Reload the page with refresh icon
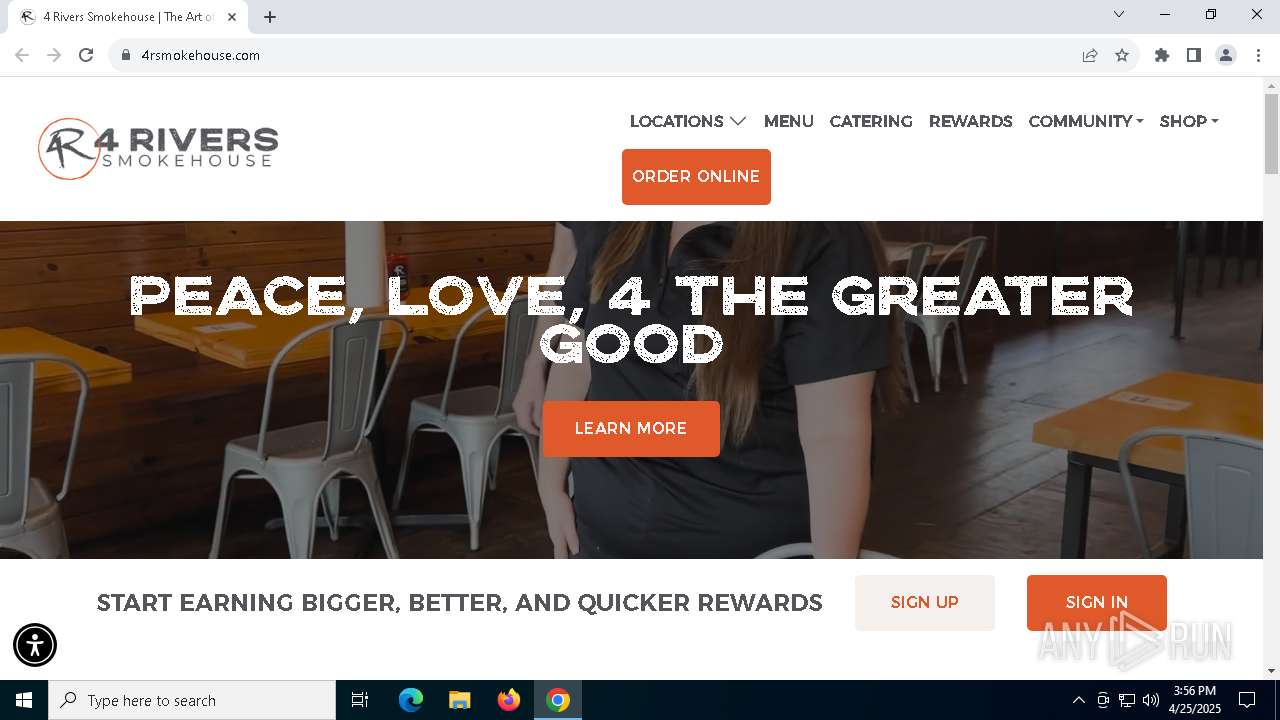Image resolution: width=1280 pixels, height=720 pixels. (x=86, y=55)
